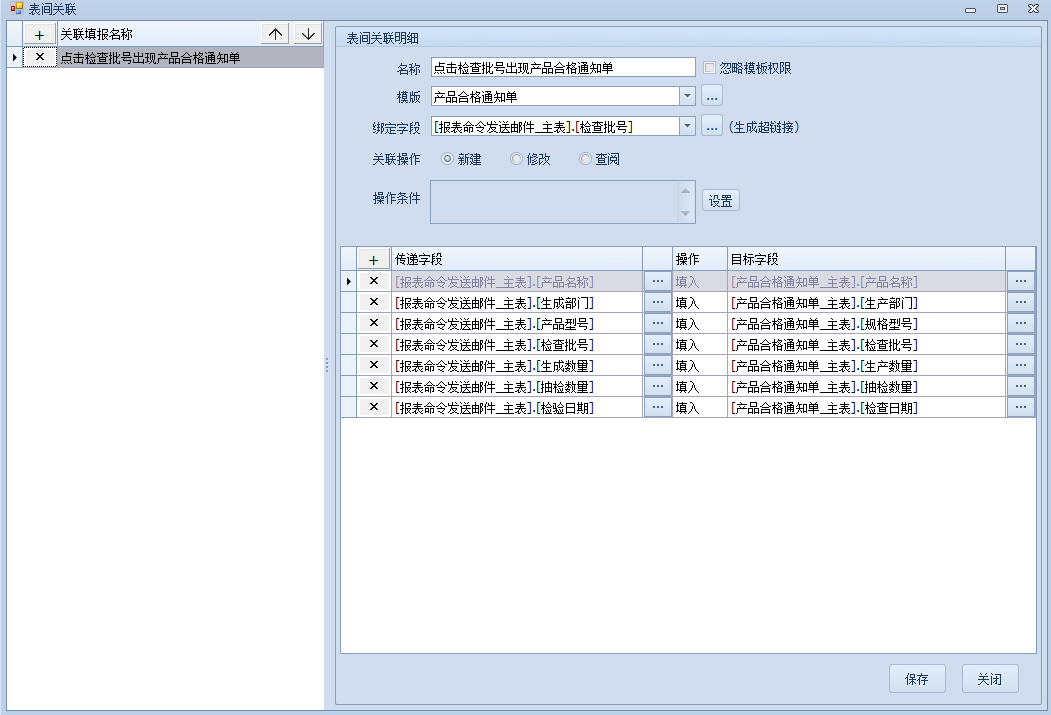Screen dimensions: 1051x715
Task: Add a new association with left panel plus
Action: click(x=39, y=34)
